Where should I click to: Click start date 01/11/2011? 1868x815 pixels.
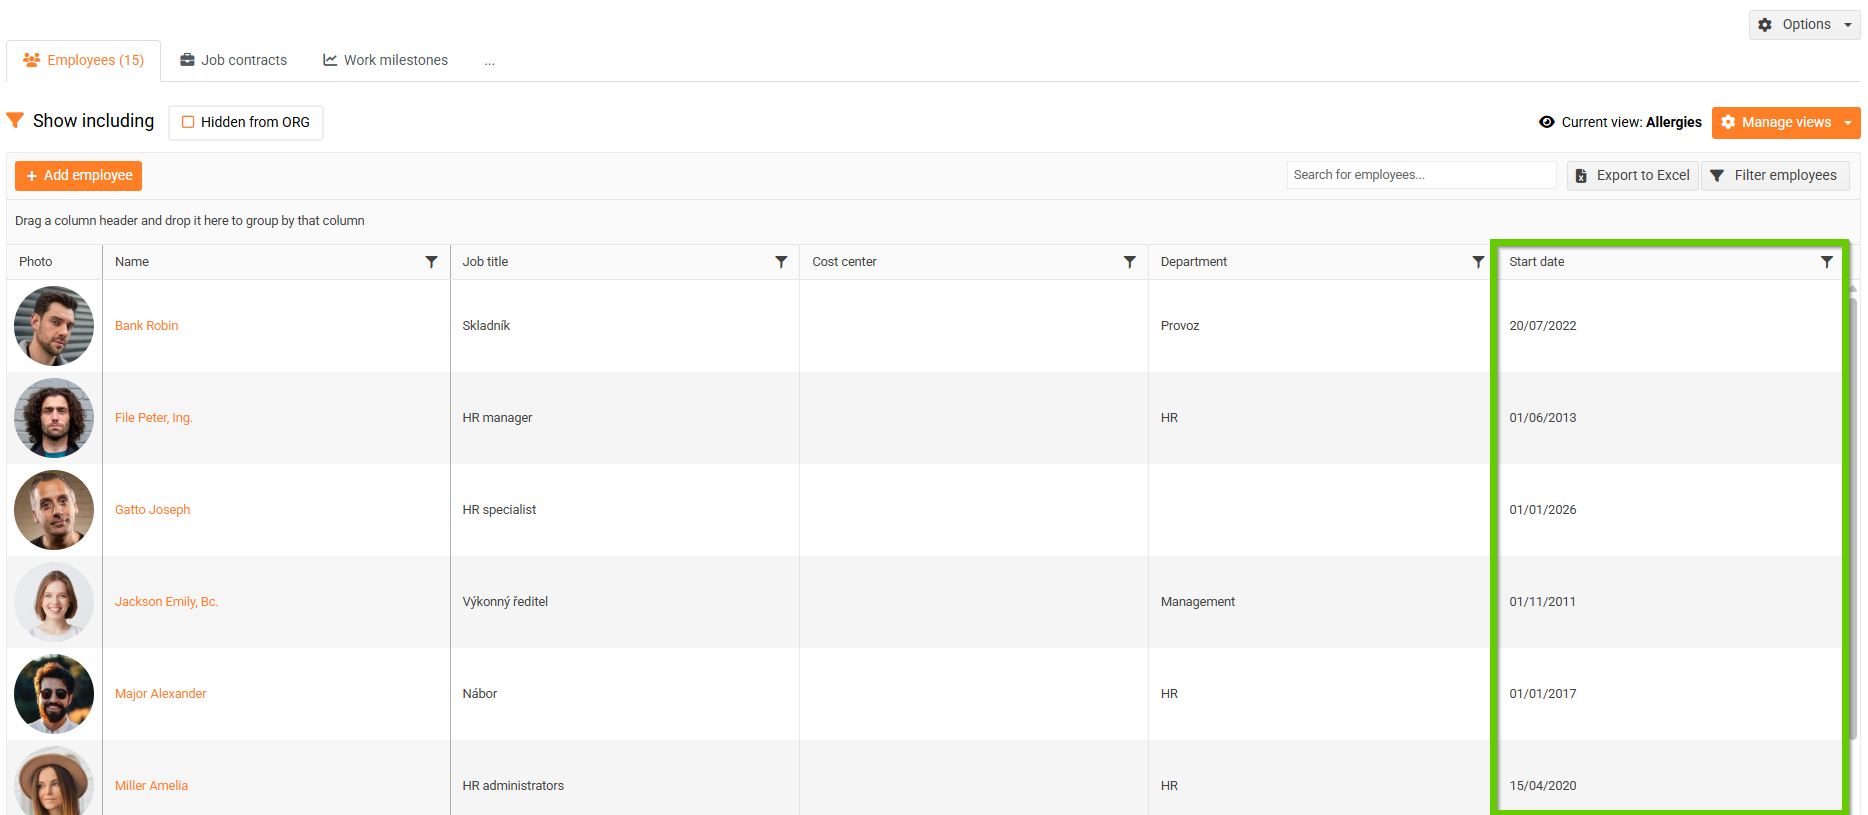click(1543, 602)
